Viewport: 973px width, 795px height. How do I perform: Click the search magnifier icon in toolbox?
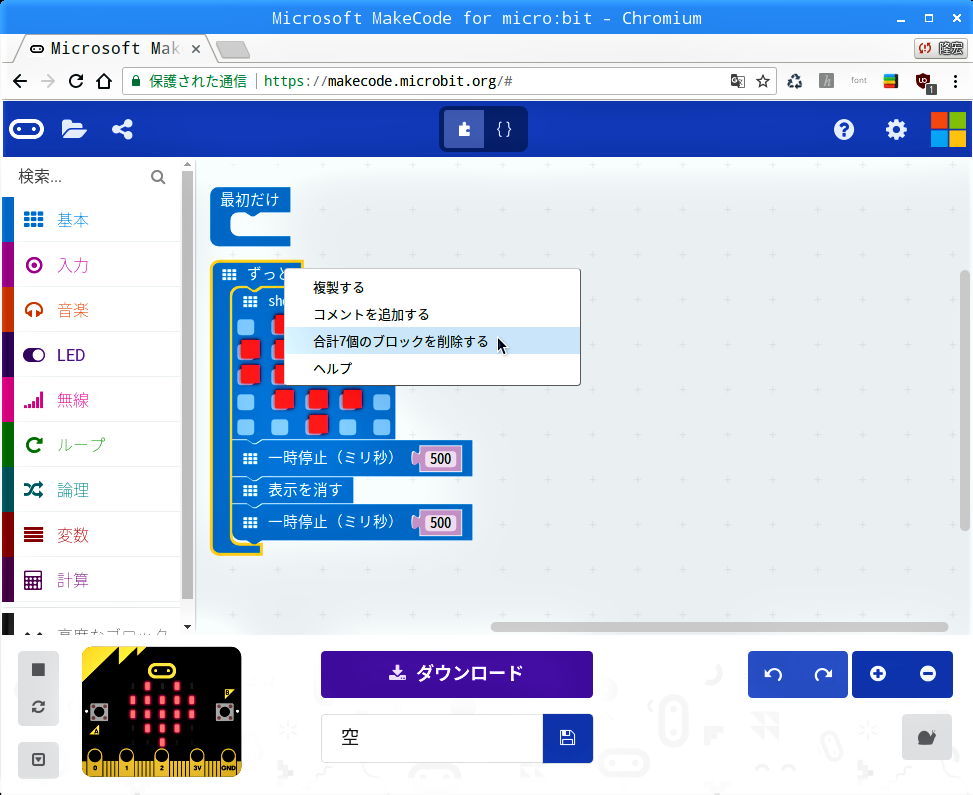(x=158, y=177)
